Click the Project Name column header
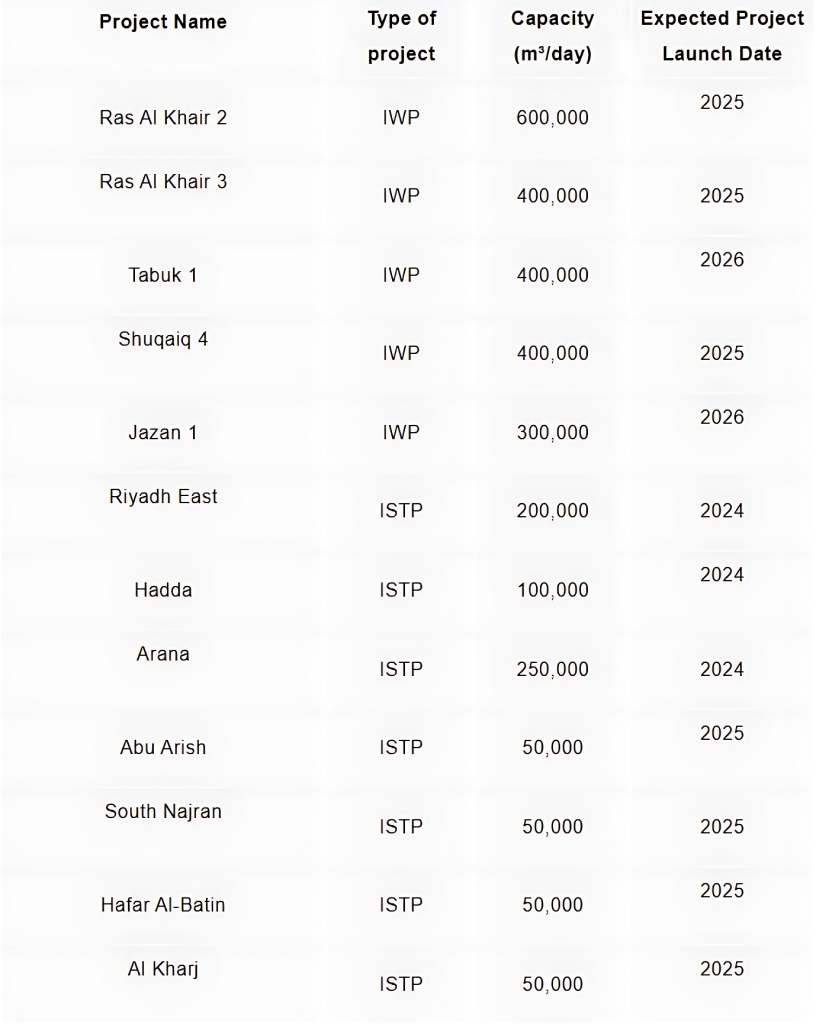The image size is (816, 1024). 163,21
